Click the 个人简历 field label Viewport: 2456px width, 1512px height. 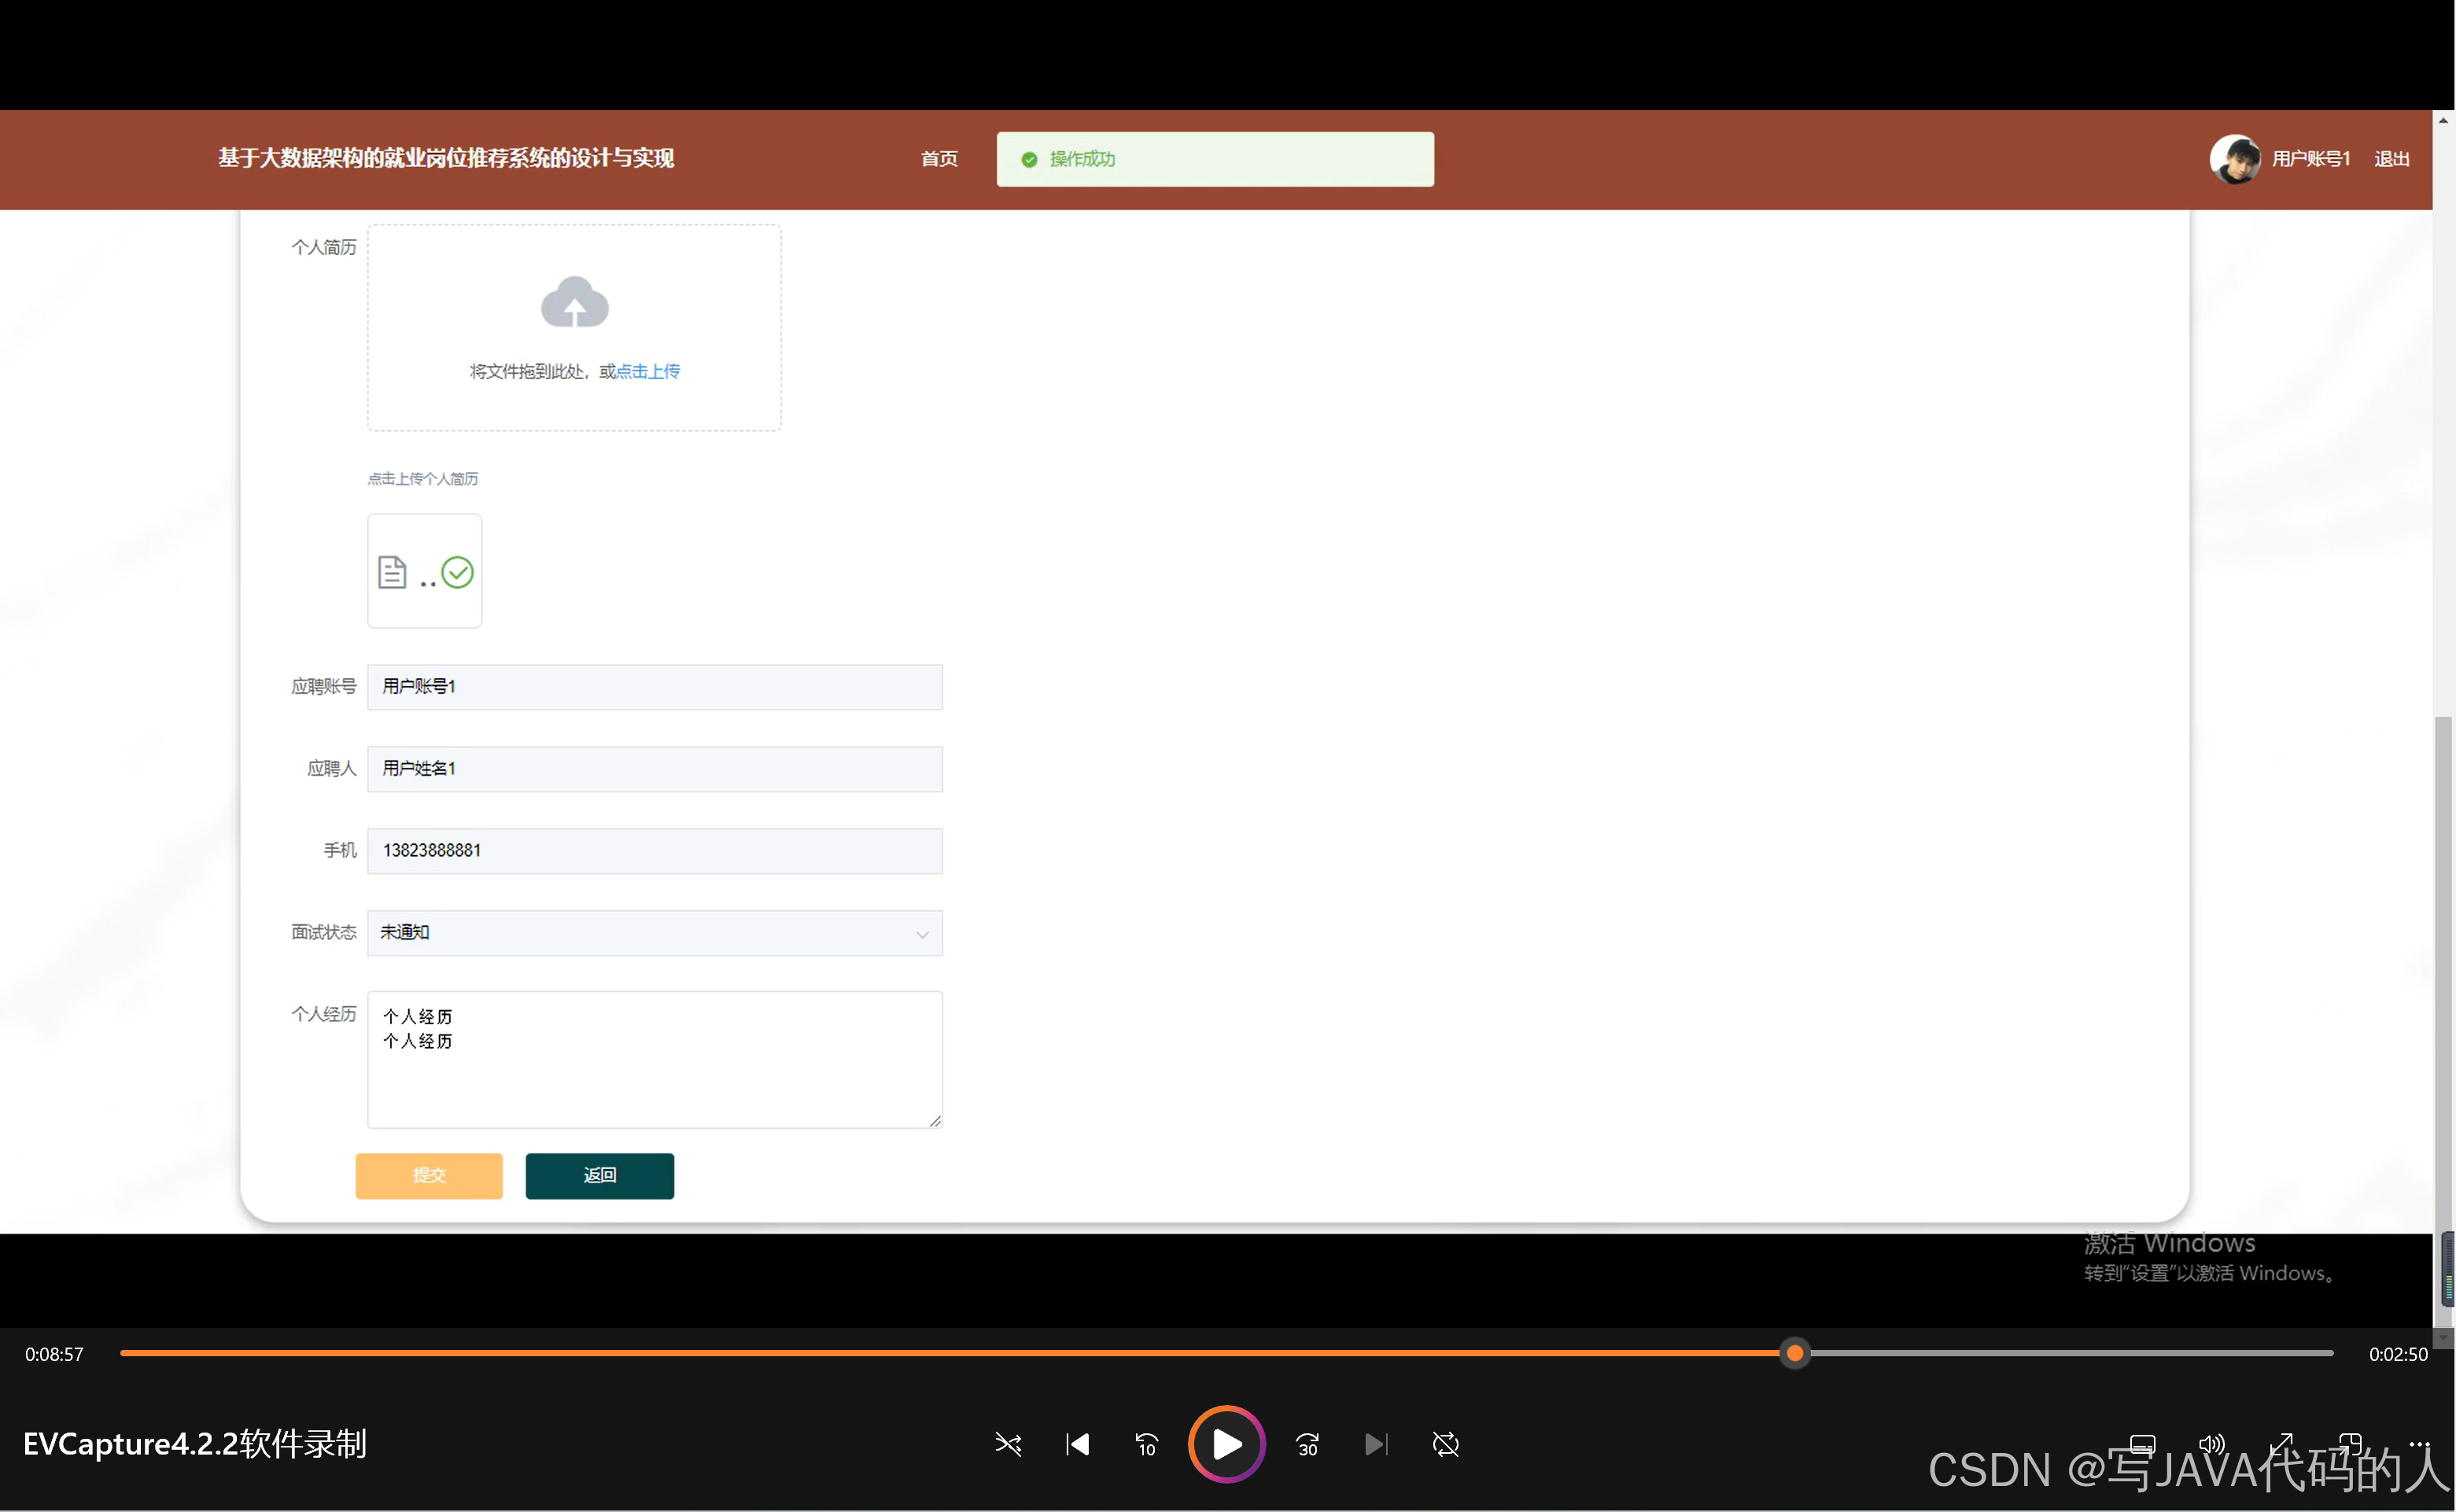[324, 247]
